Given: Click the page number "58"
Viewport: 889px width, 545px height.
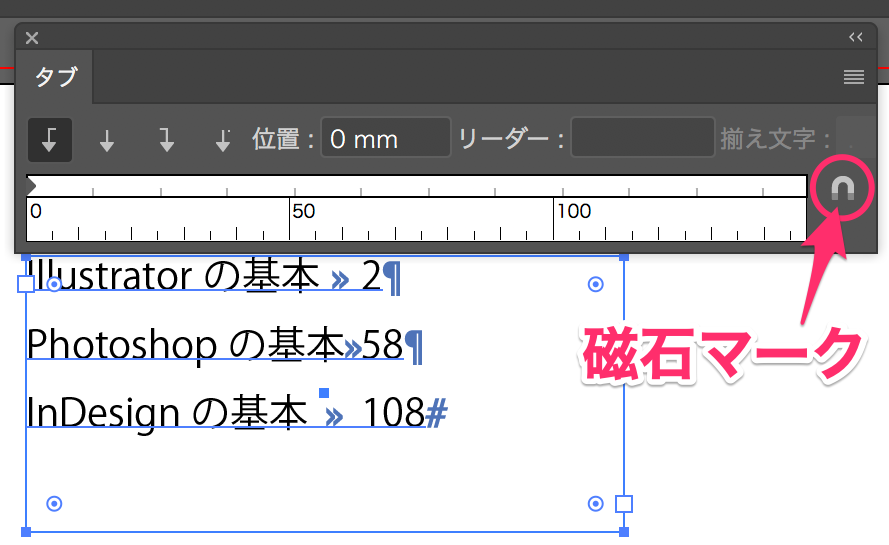Looking at the screenshot, I should (382, 344).
